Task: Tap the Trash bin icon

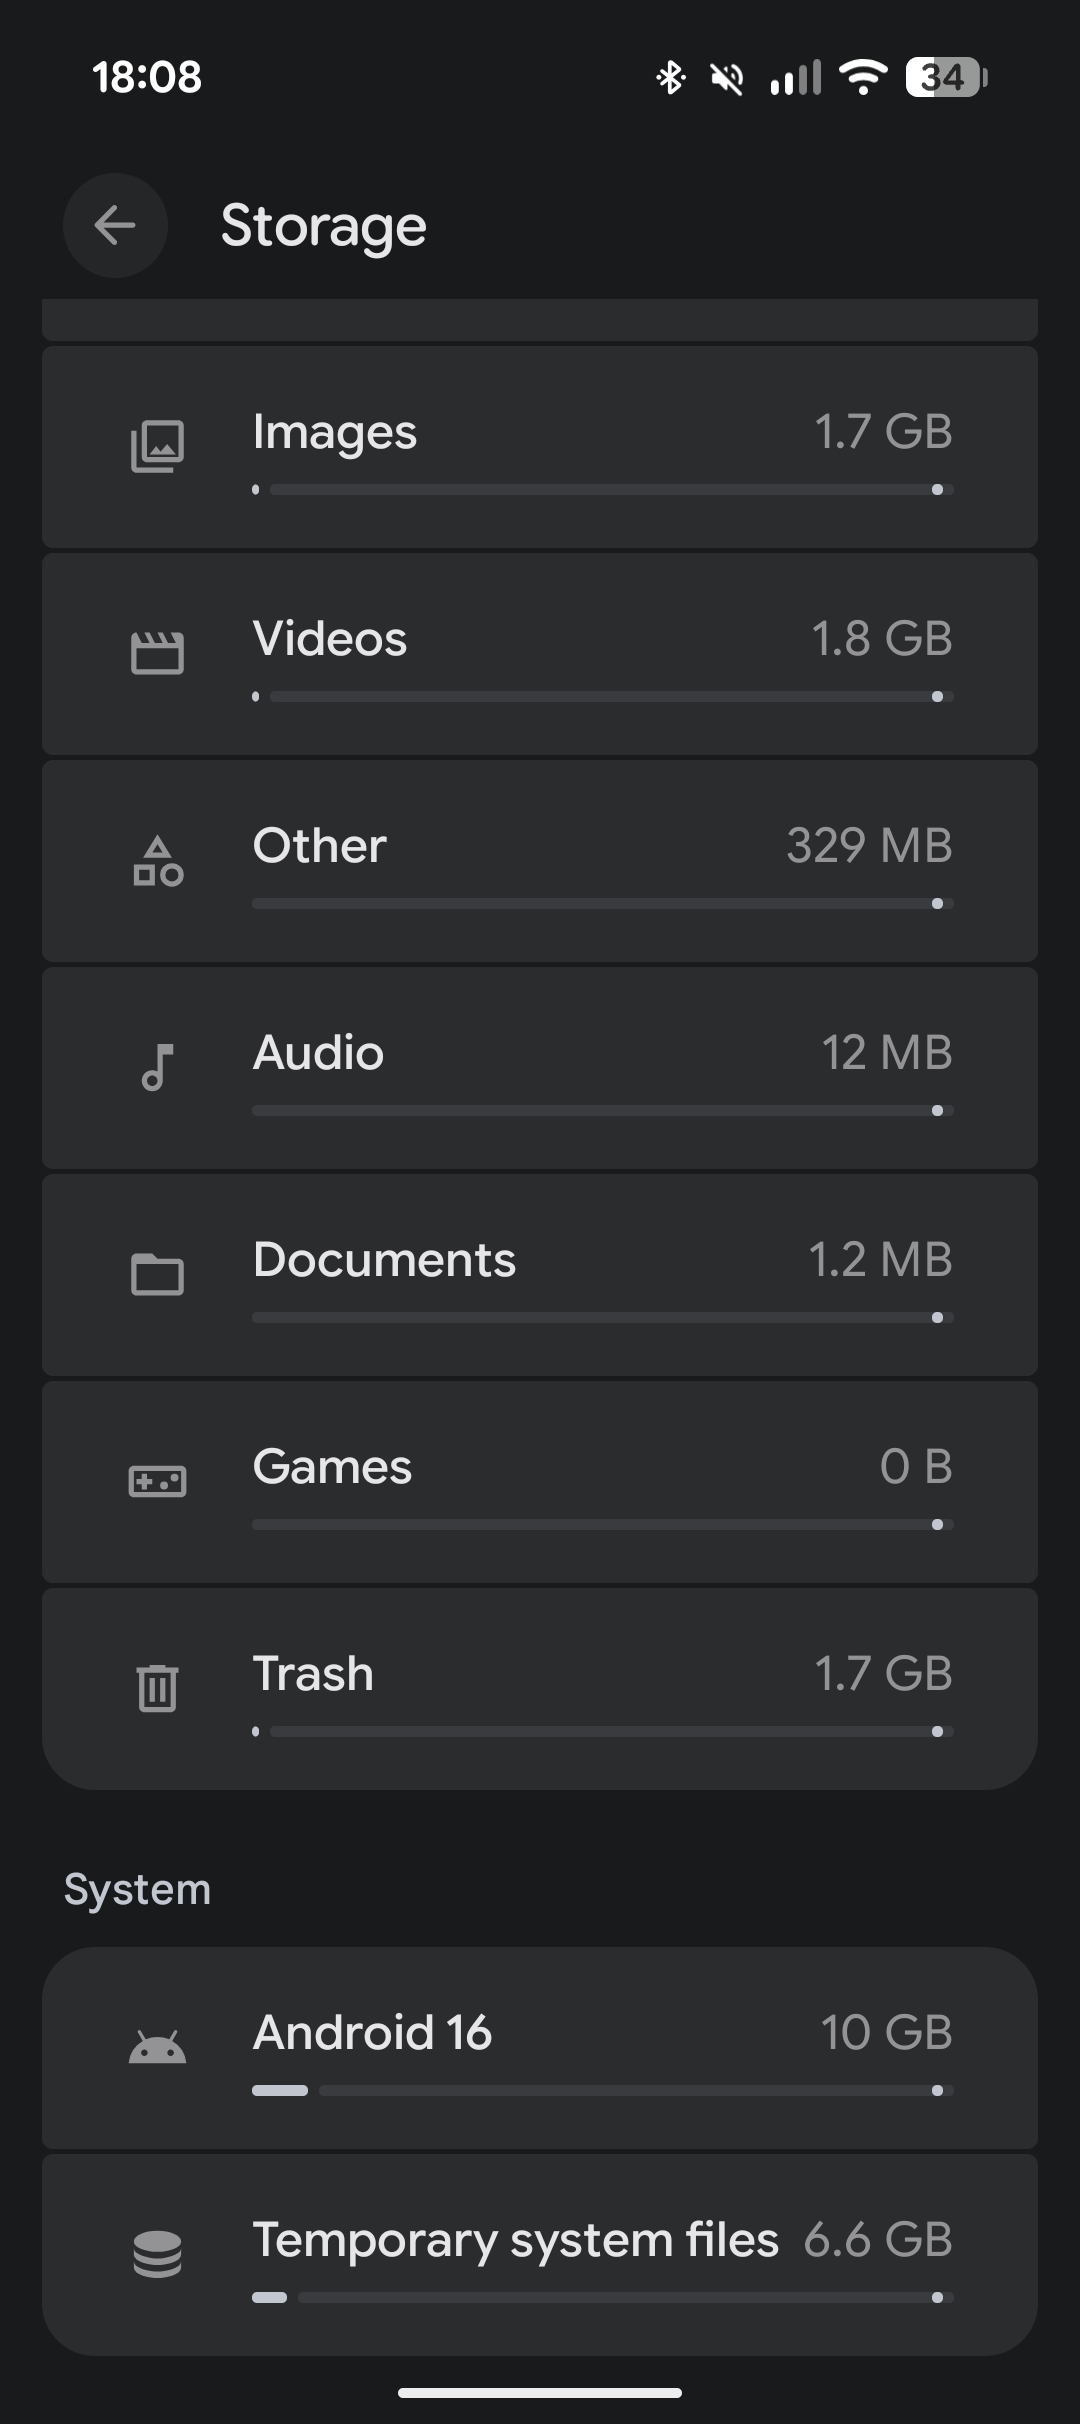Action: (157, 1688)
